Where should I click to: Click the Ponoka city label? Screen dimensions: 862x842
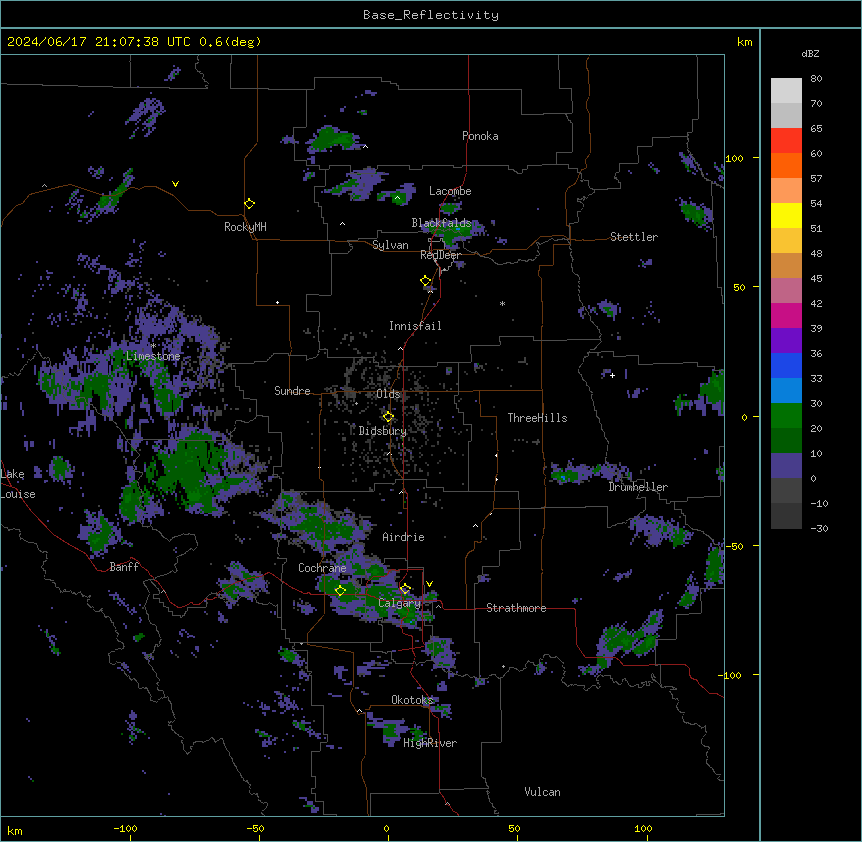480,136
